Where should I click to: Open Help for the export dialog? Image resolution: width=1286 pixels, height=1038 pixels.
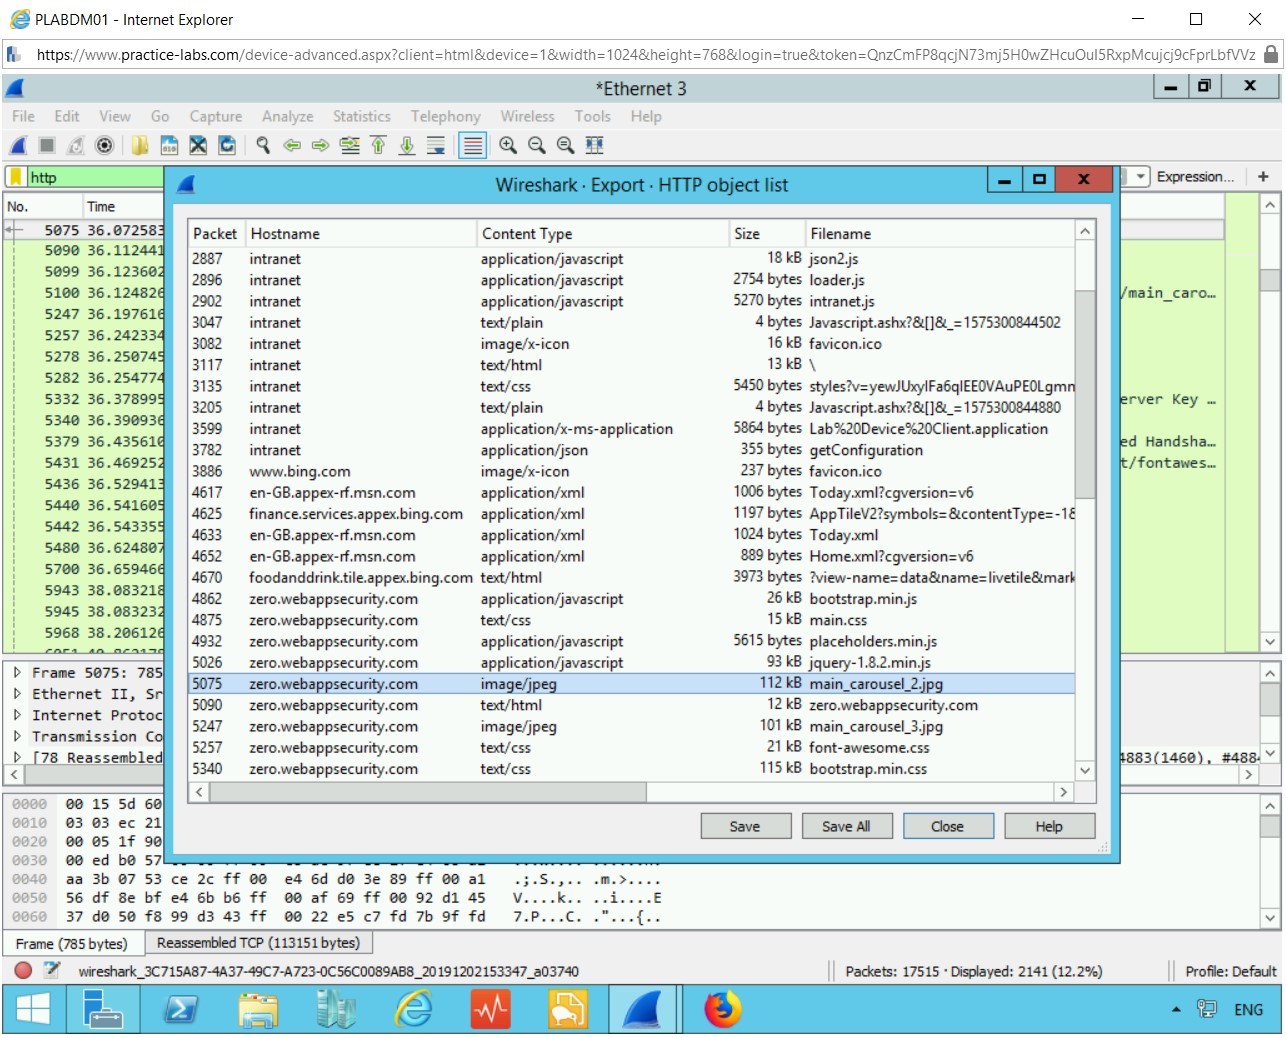tap(1049, 826)
